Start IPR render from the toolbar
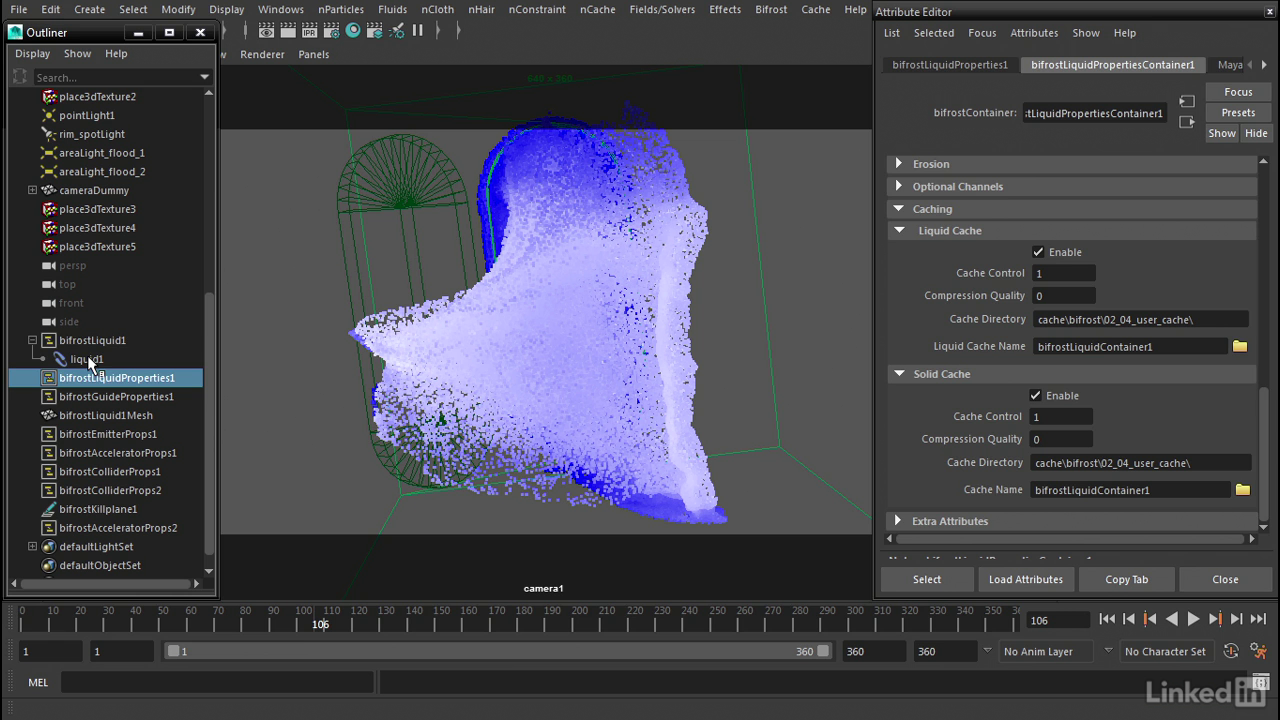This screenshot has height=720, width=1280. coord(310,30)
